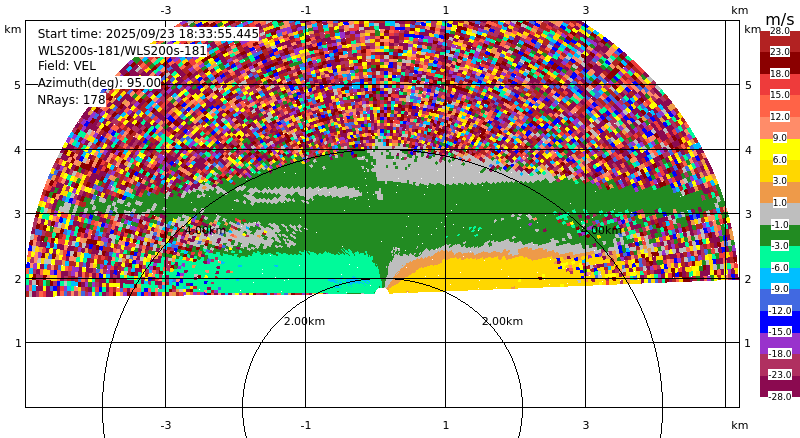Image resolution: width=800 pixels, height=438 pixels.
Task: Click the 4 km tick on the left axis
Action: (18, 150)
